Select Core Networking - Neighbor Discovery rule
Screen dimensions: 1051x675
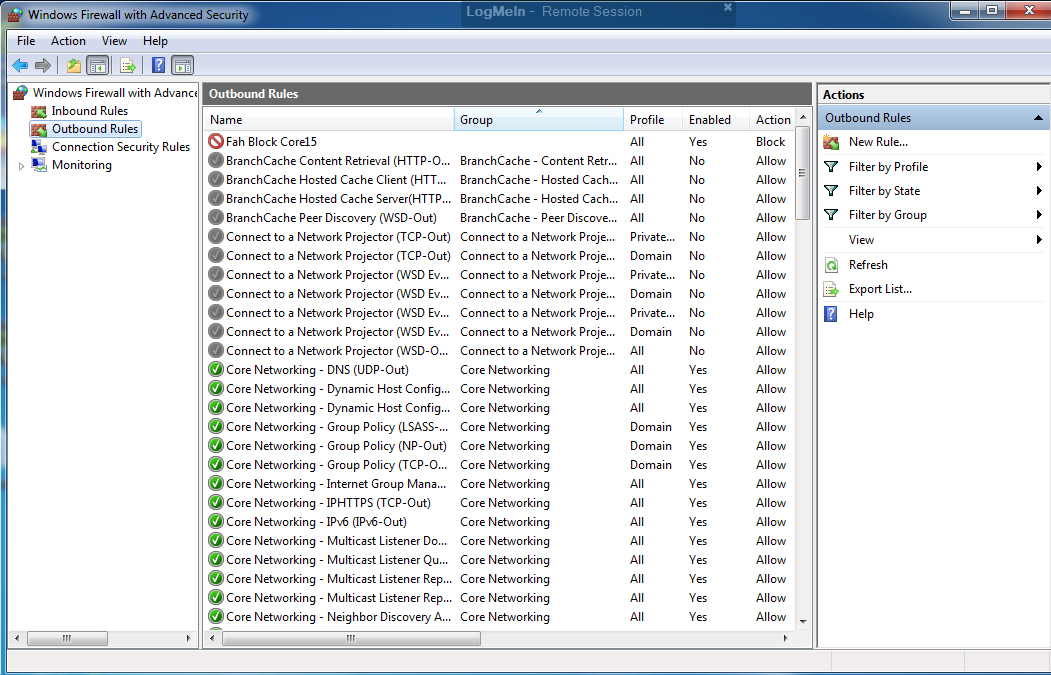coord(338,617)
